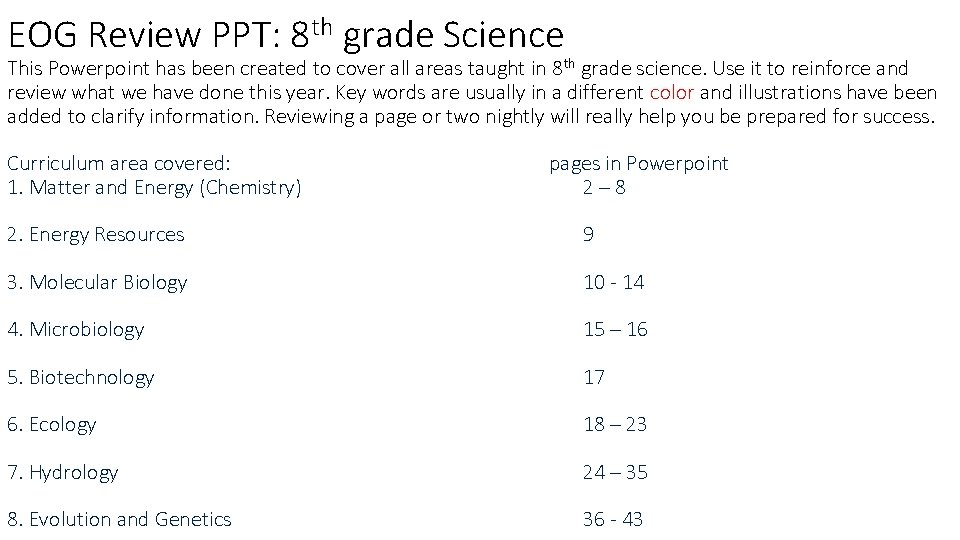Click page number '9'

tap(588, 234)
